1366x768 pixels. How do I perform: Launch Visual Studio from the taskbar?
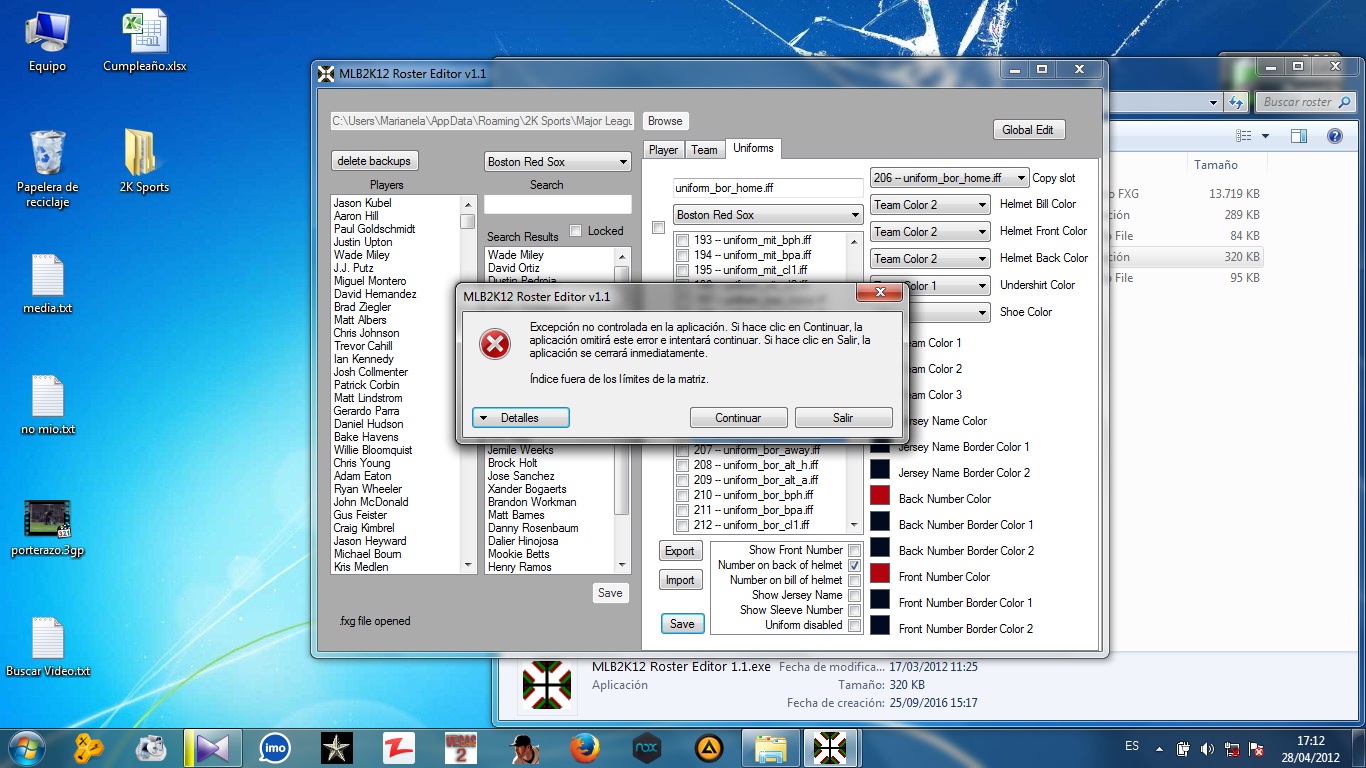tap(213, 747)
